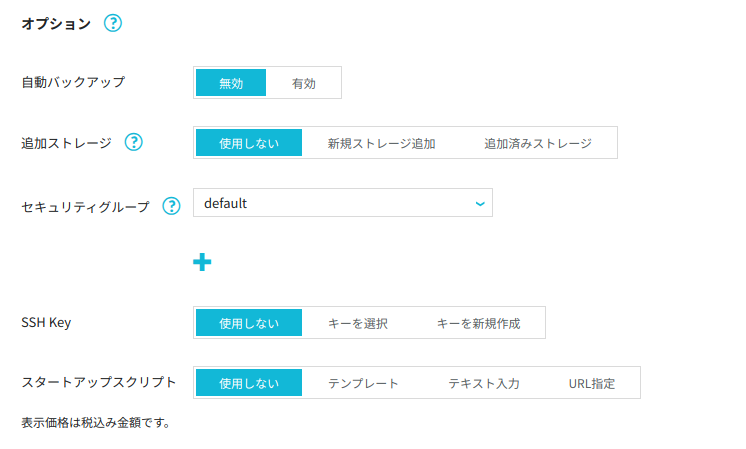The width and height of the screenshot is (746, 449).
Task: Choose キーを選択 for SSH Key
Action: tap(358, 322)
